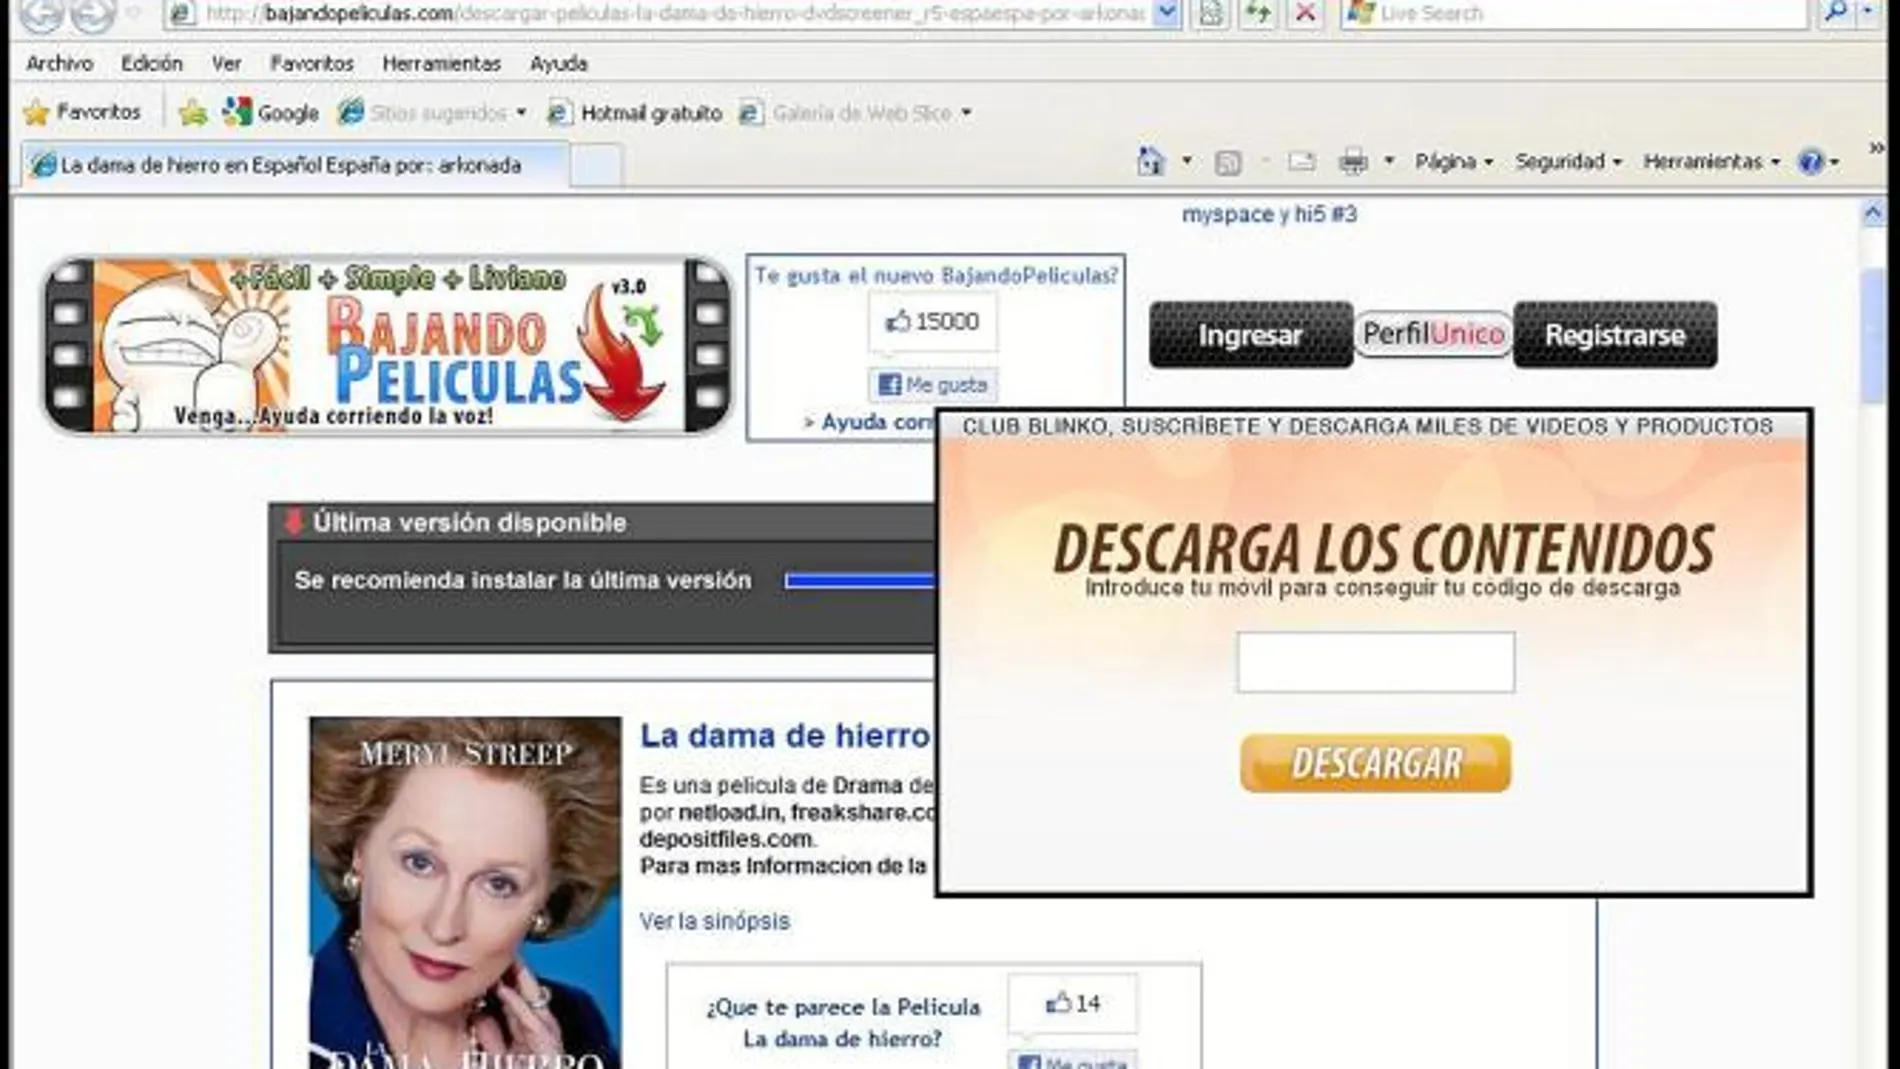
Task: Expand the search provider dropdown arrow
Action: click(x=1868, y=12)
